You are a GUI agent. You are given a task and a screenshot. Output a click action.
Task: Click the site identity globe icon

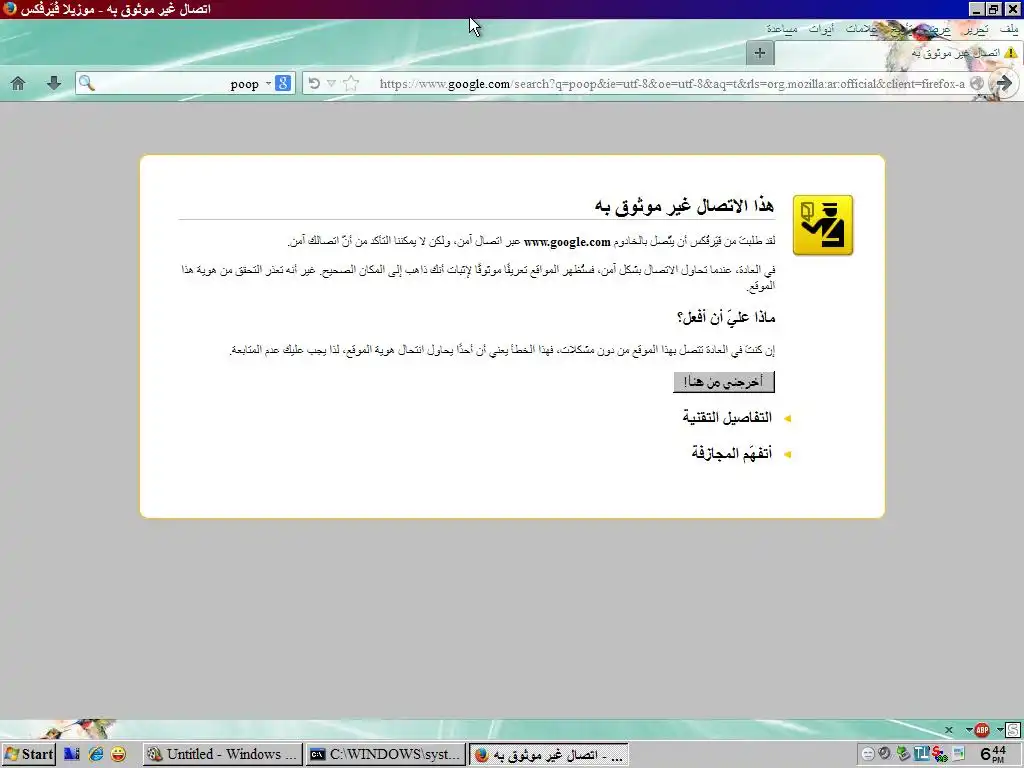point(977,84)
